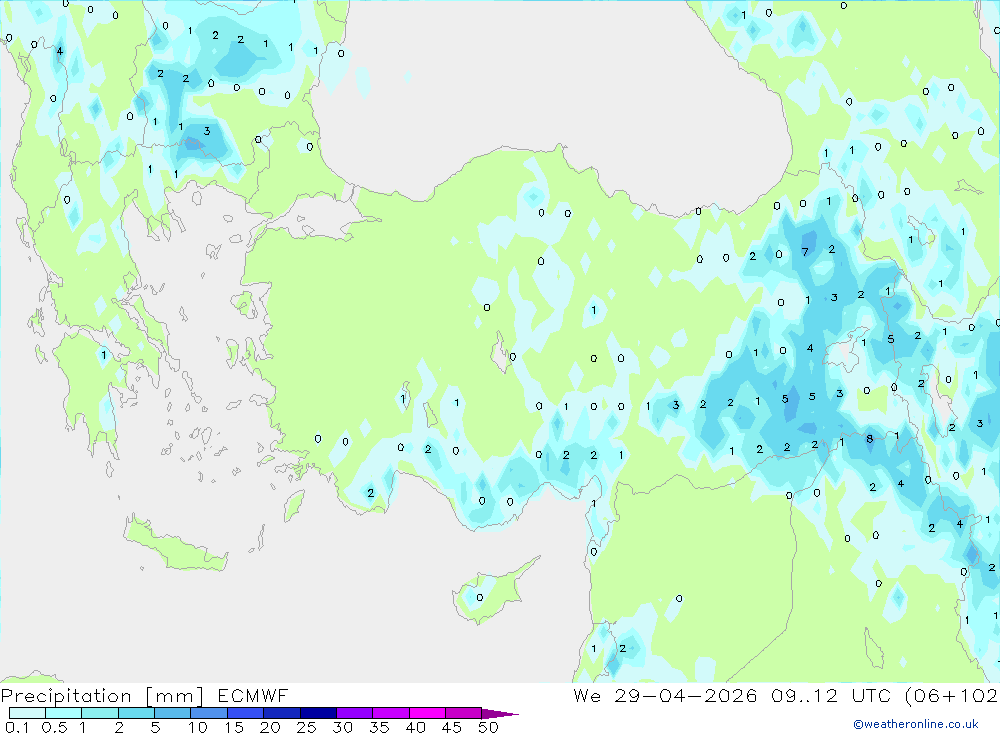
Task: Click the 'ECMWF' model label
Action: [x=253, y=695]
